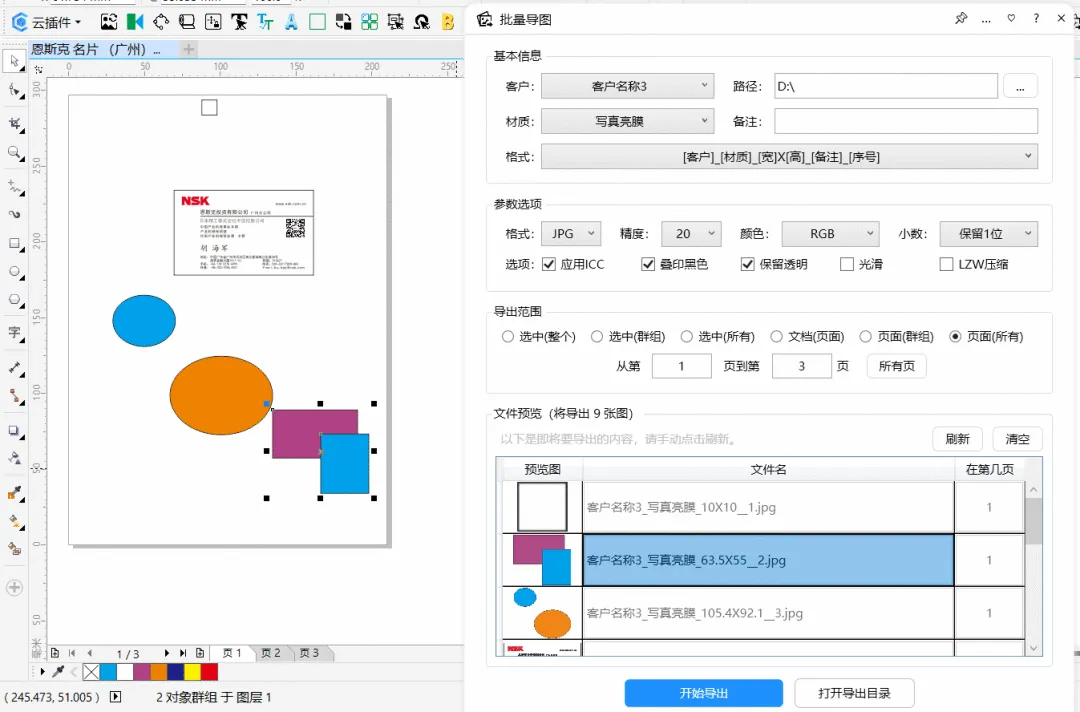This screenshot has height=712, width=1080.
Task: Select the Polygon tool in toolbox
Action: point(14,300)
